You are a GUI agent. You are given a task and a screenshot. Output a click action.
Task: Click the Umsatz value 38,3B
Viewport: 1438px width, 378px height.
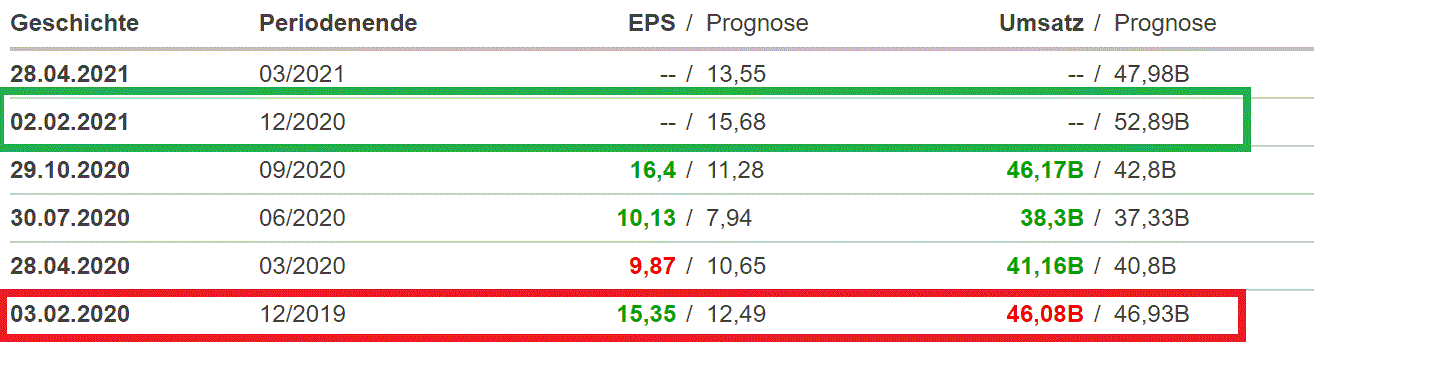click(1053, 218)
